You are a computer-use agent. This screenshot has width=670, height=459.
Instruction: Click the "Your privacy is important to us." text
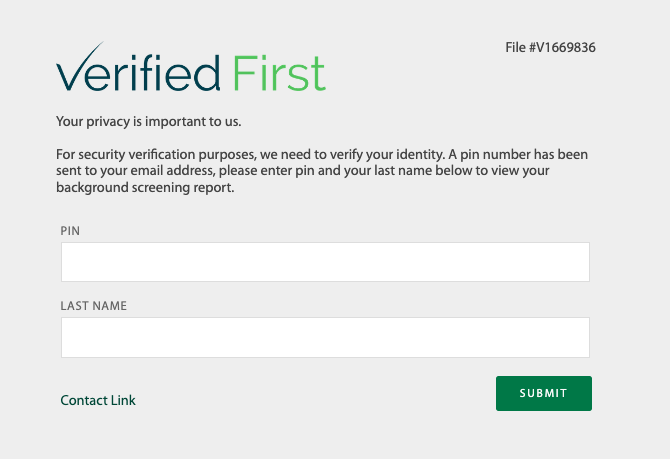(149, 121)
